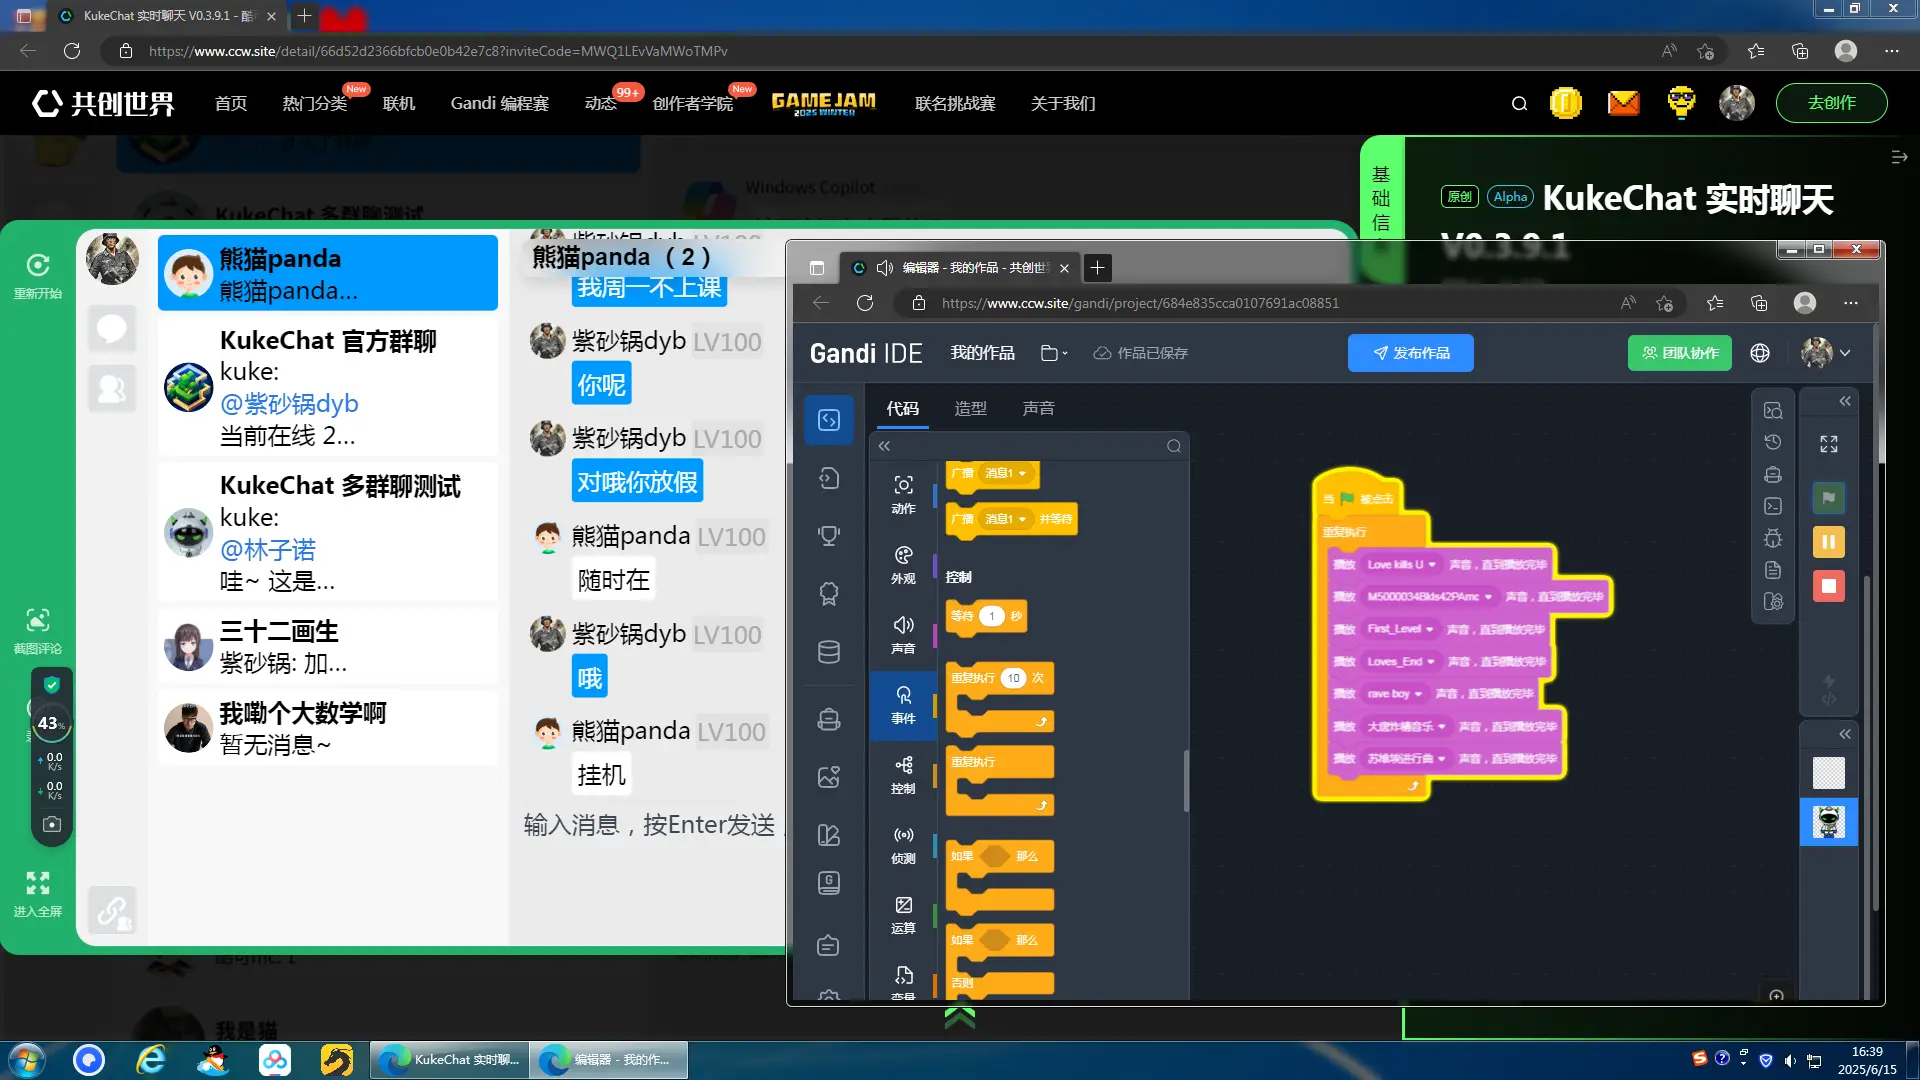The width and height of the screenshot is (1920, 1080).
Task: Open the folder dropdown beside 我的作品
Action: (1054, 353)
